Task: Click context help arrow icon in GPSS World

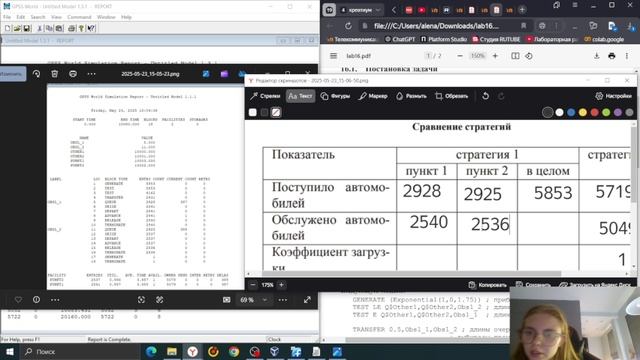Action: point(91,28)
